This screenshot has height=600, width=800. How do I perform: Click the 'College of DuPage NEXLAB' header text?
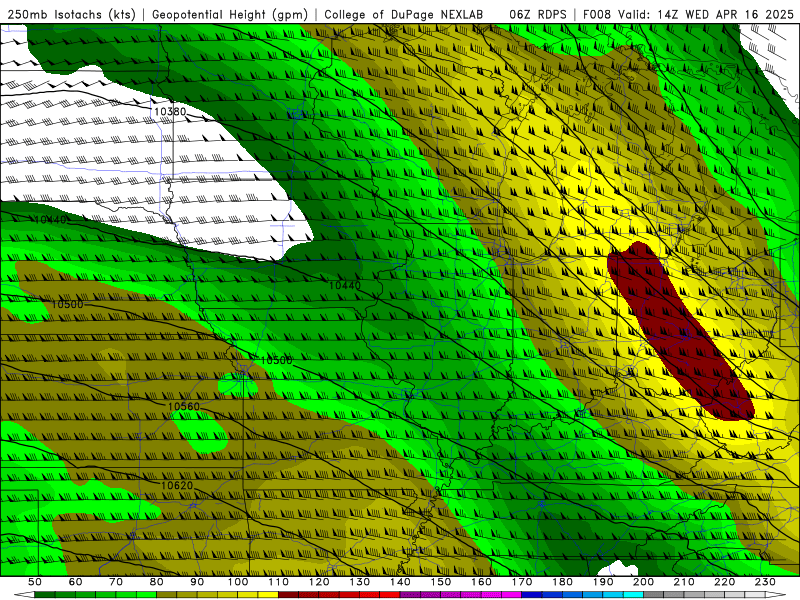click(403, 14)
